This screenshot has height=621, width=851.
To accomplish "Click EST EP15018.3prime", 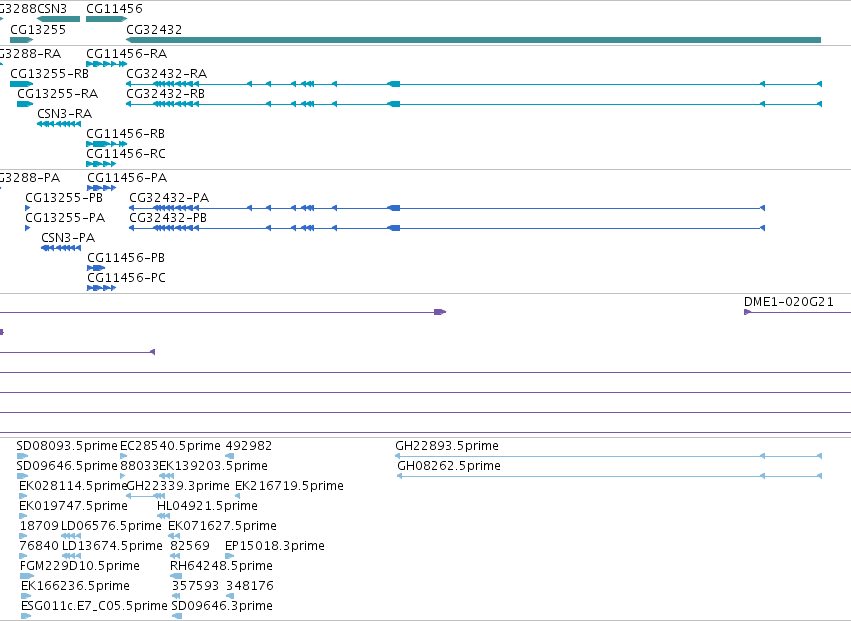I will click(230, 556).
